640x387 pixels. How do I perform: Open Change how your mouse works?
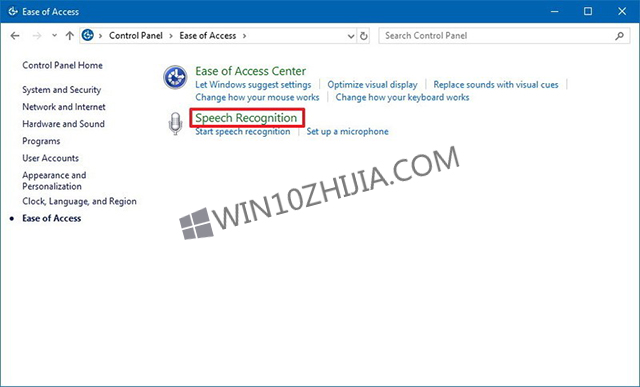click(257, 98)
